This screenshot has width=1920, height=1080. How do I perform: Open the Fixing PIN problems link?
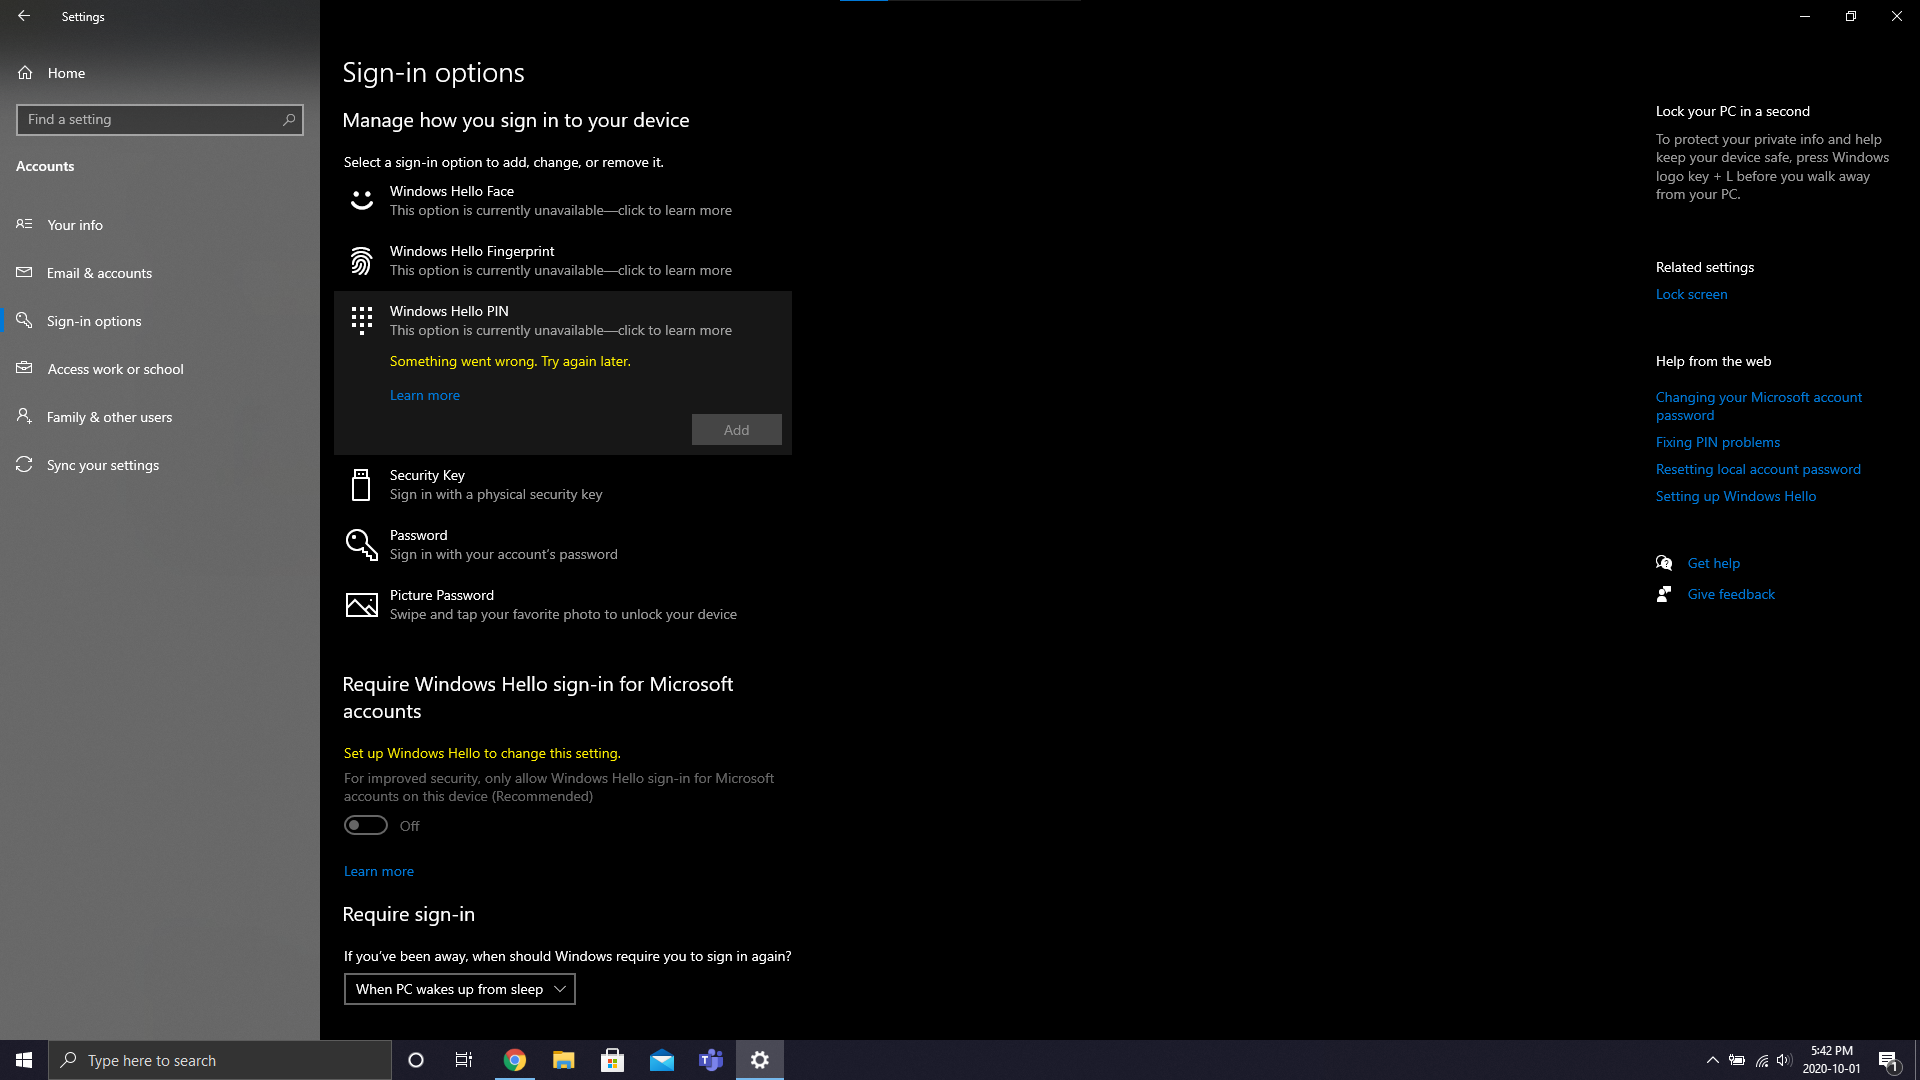[x=1717, y=442]
